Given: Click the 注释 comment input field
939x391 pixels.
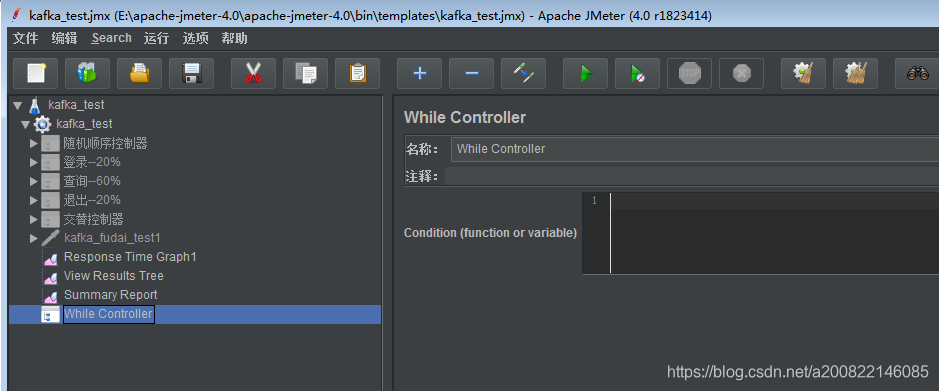Looking at the screenshot, I should coord(692,177).
